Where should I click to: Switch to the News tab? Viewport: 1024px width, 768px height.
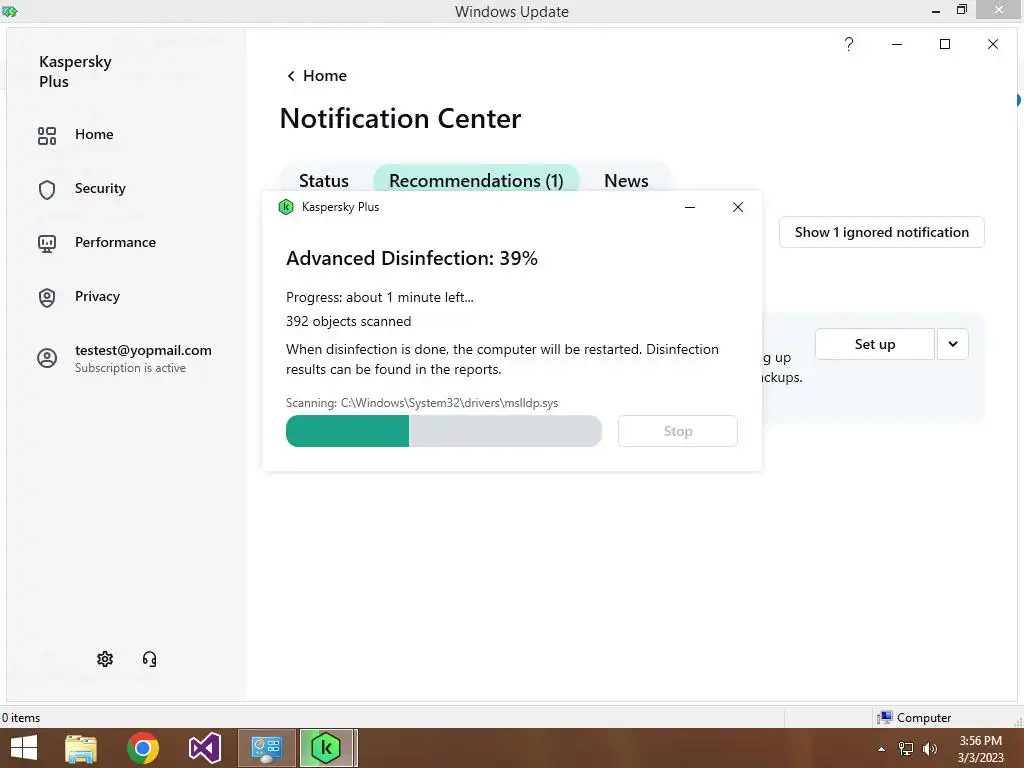tap(626, 181)
